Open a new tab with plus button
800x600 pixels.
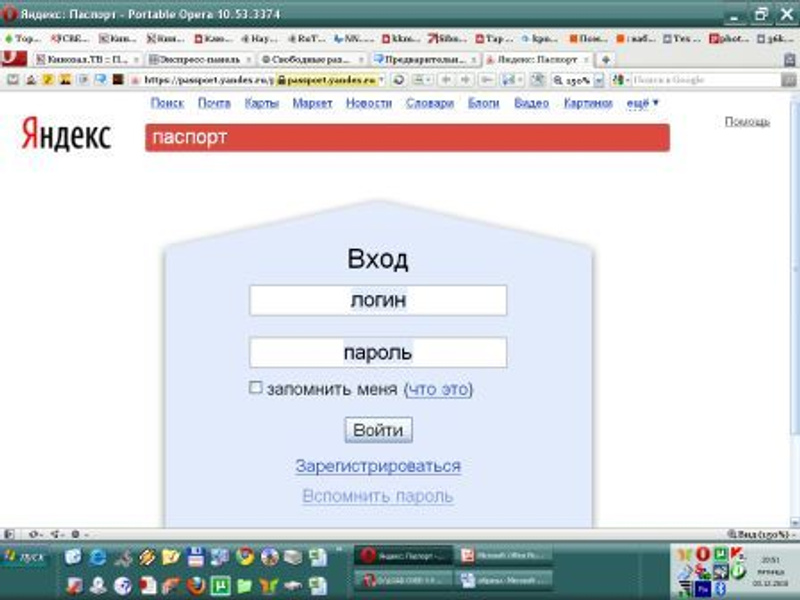pyautogui.click(x=606, y=60)
